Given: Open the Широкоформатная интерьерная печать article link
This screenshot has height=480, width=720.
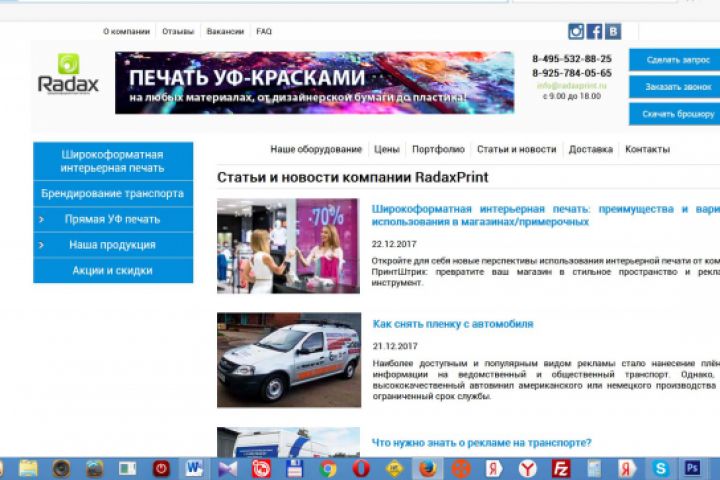Looking at the screenshot, I should coord(546,215).
